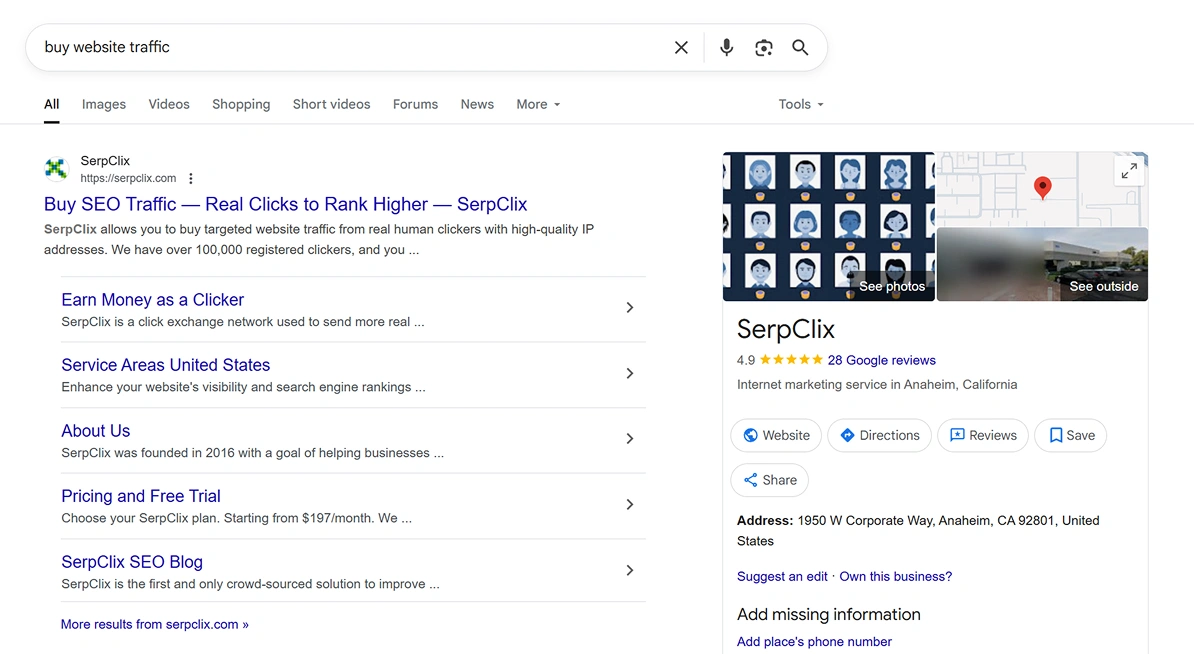Open the Tools dropdown

click(x=800, y=104)
